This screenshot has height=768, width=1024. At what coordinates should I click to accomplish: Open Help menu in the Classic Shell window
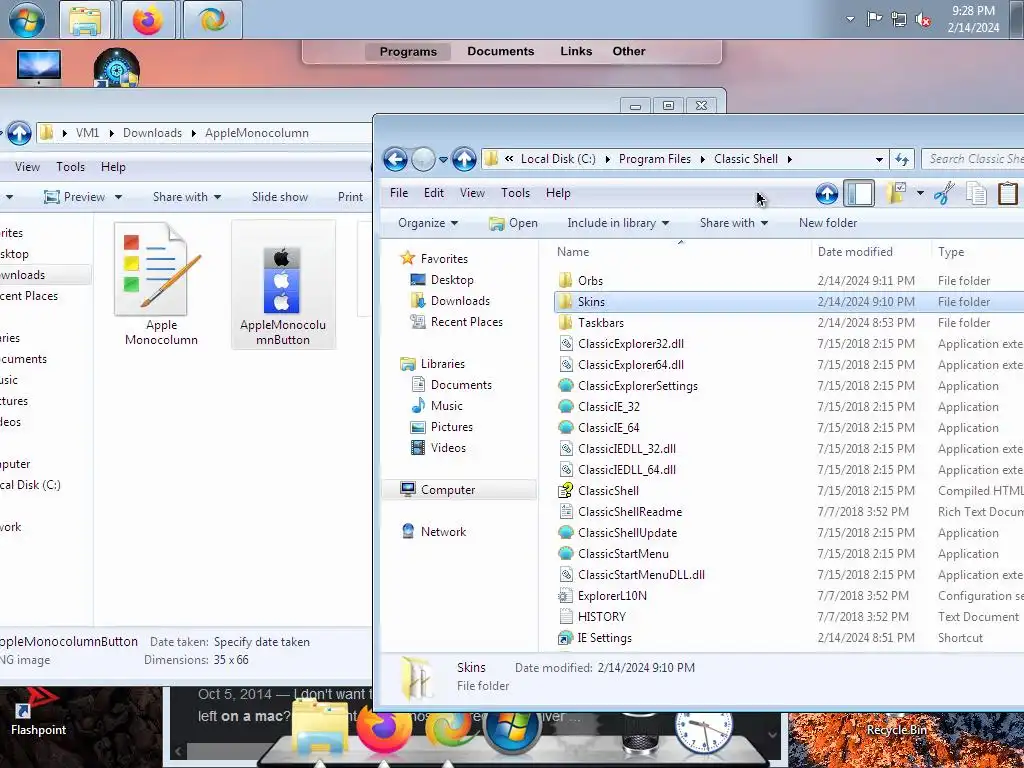tap(558, 193)
